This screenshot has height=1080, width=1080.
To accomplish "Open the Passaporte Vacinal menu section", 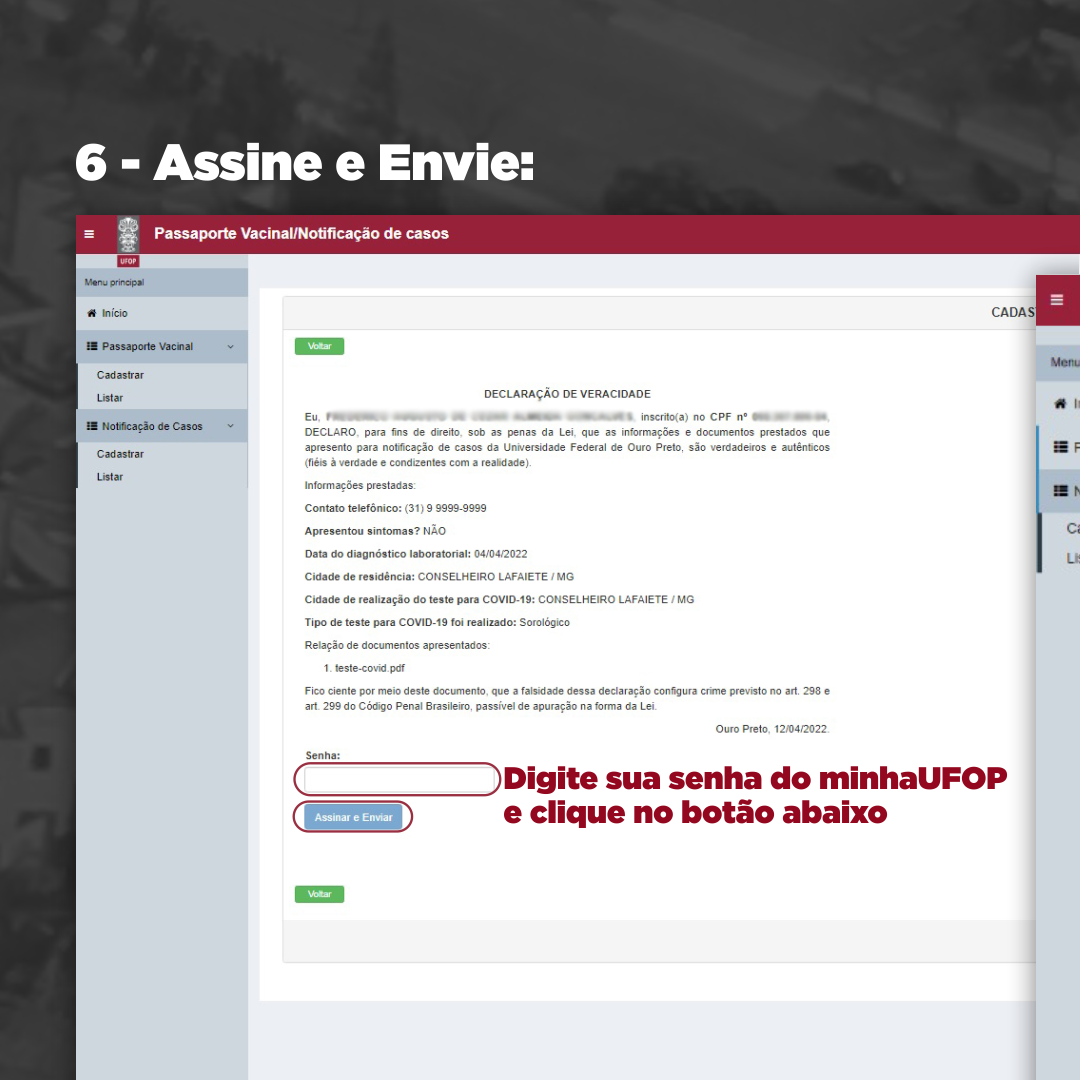I will (162, 346).
